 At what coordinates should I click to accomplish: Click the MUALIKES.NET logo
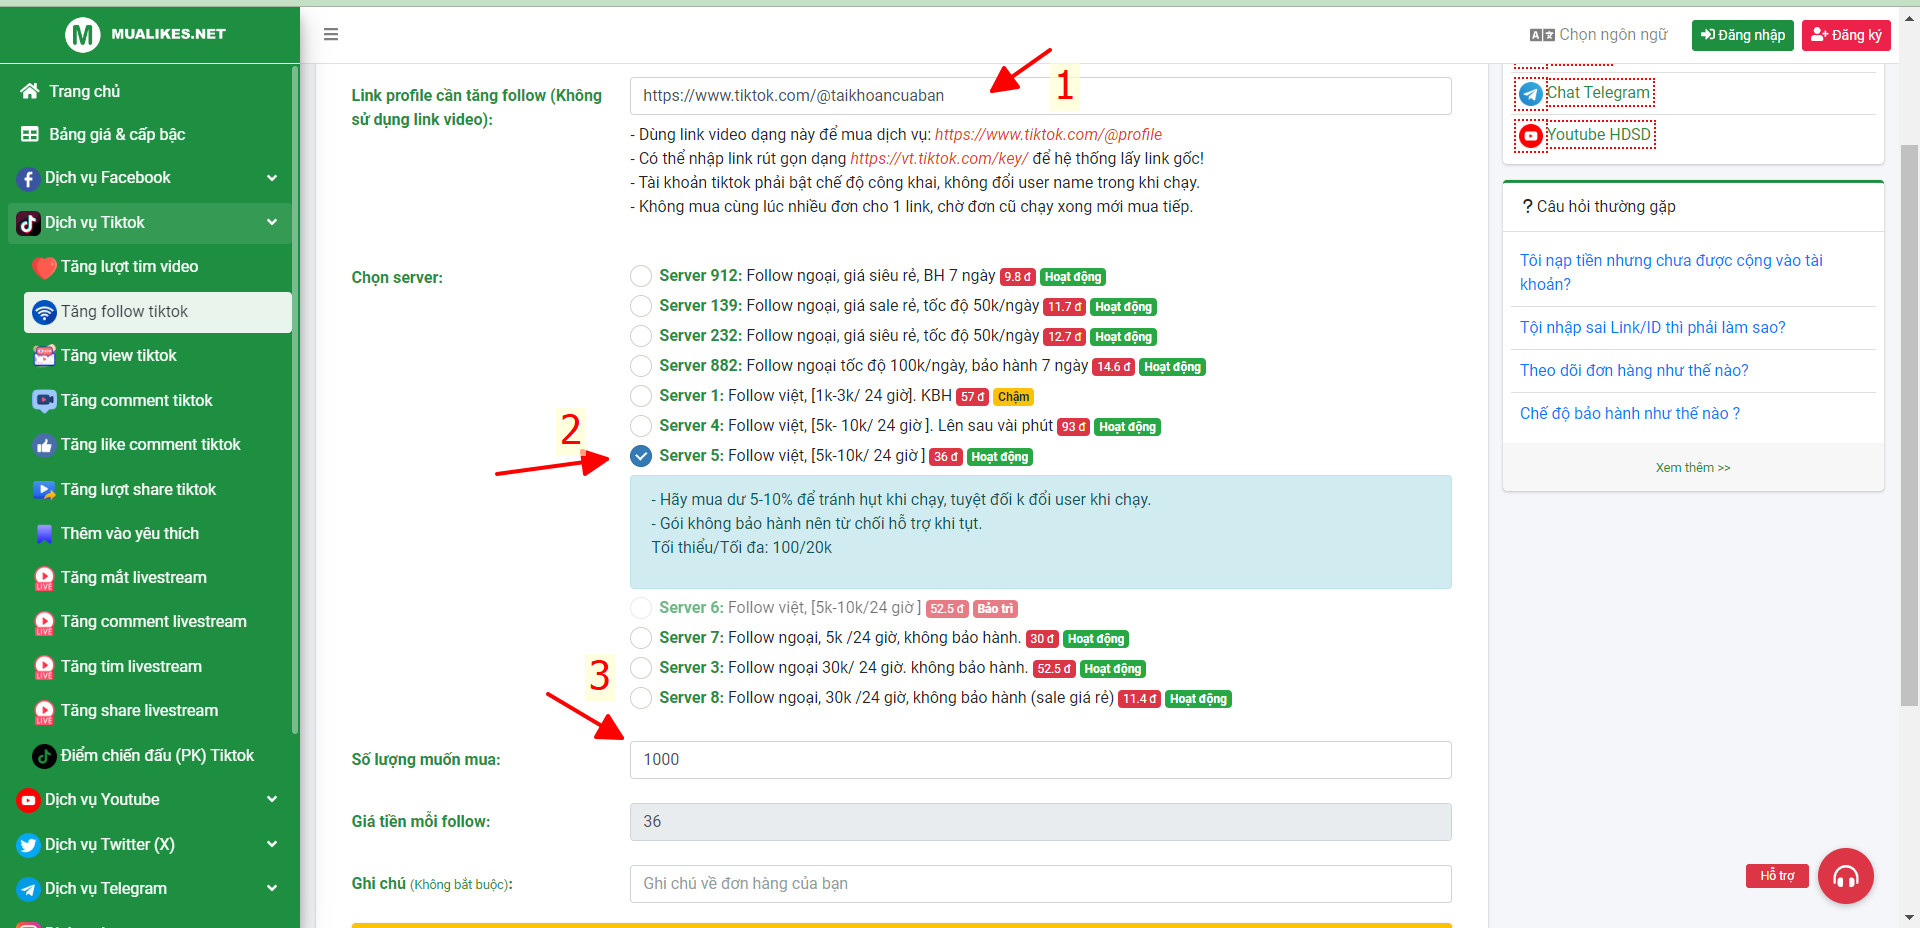click(146, 35)
